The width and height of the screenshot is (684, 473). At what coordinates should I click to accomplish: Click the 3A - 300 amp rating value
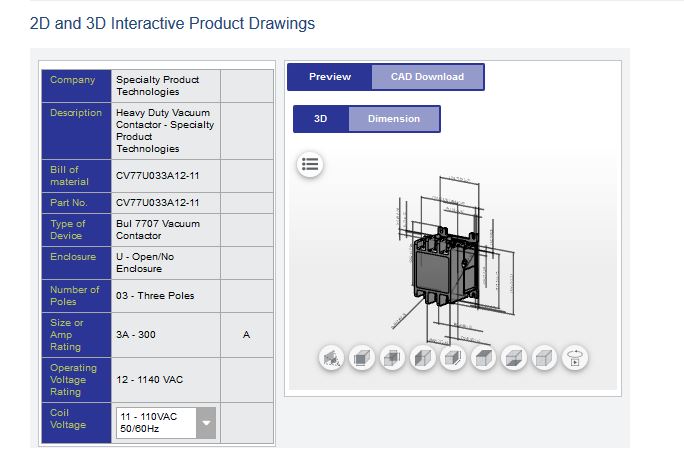pos(166,335)
